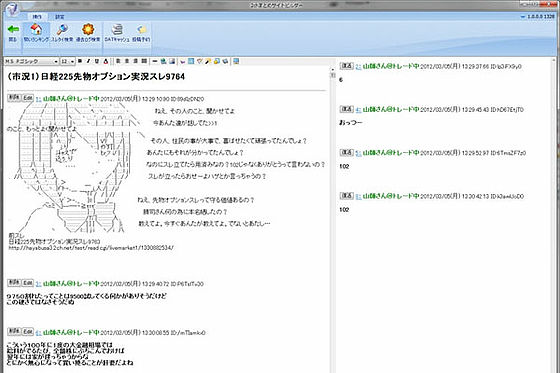This screenshot has height=373, width=560.
Task: Toggle italic formatting in the editor toolbar
Action: pyautogui.click(x=88, y=61)
